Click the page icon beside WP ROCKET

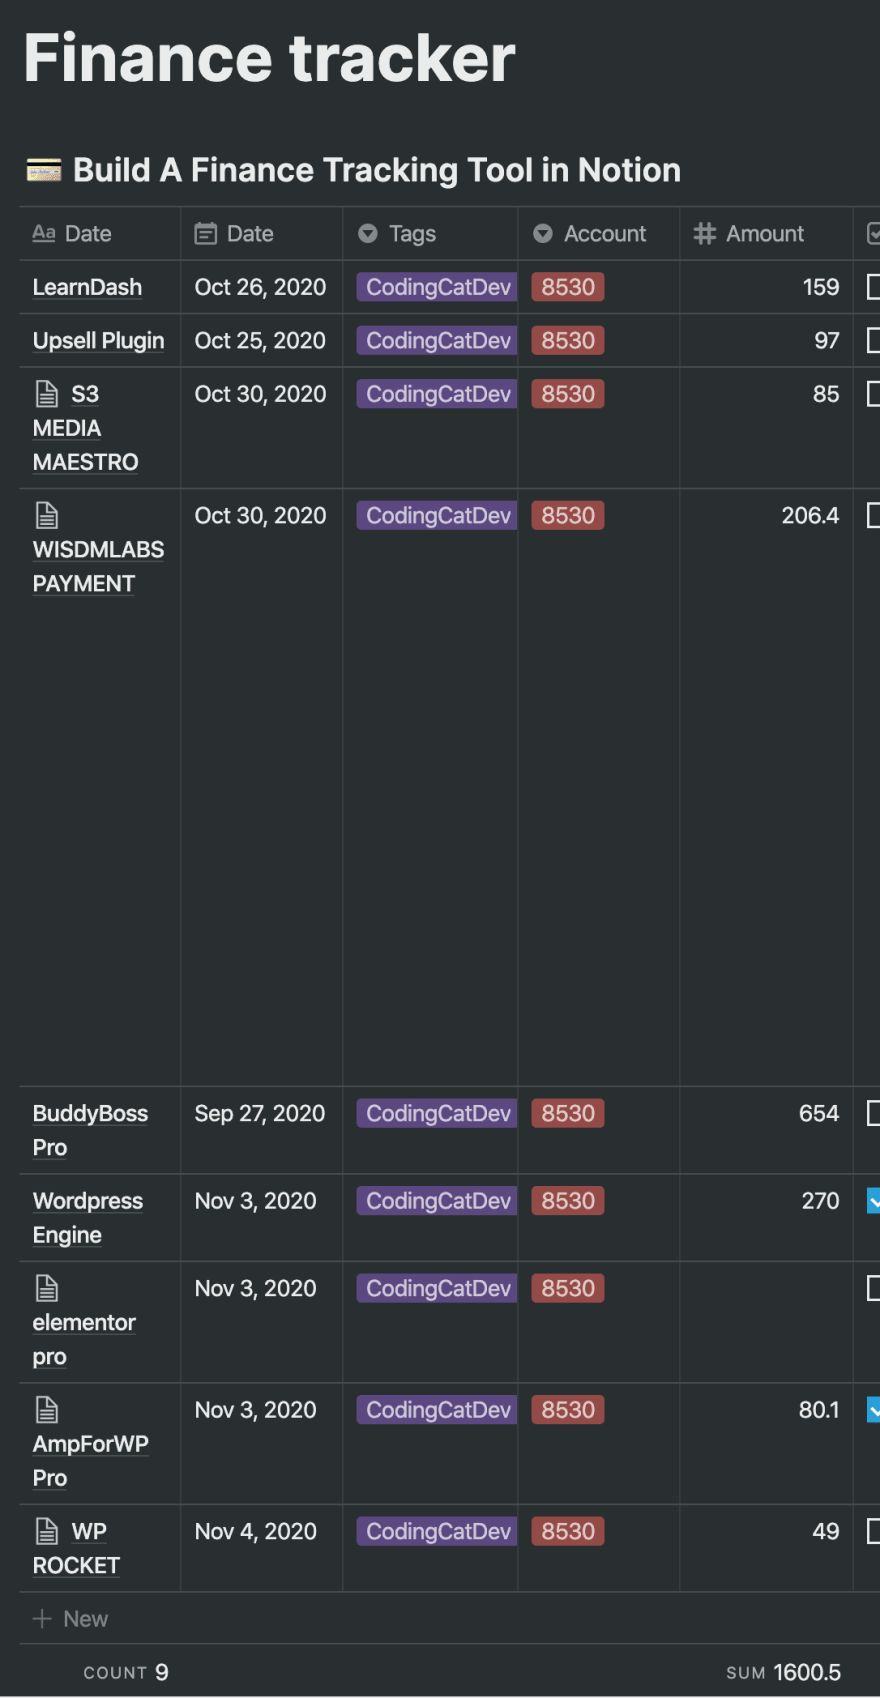click(47, 1531)
